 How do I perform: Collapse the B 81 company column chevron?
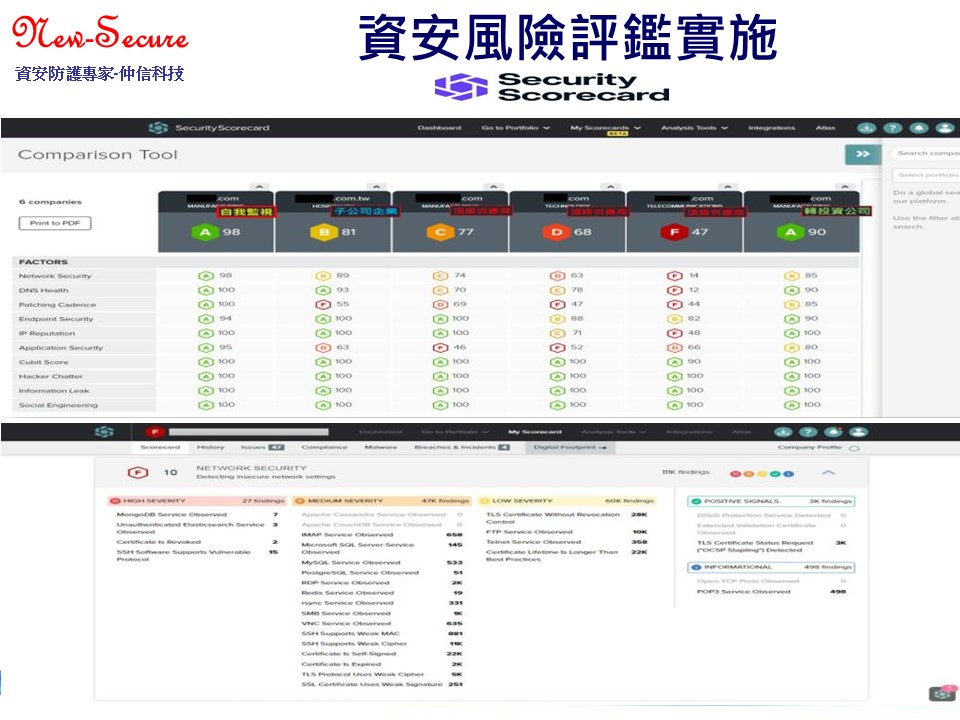click(x=376, y=187)
